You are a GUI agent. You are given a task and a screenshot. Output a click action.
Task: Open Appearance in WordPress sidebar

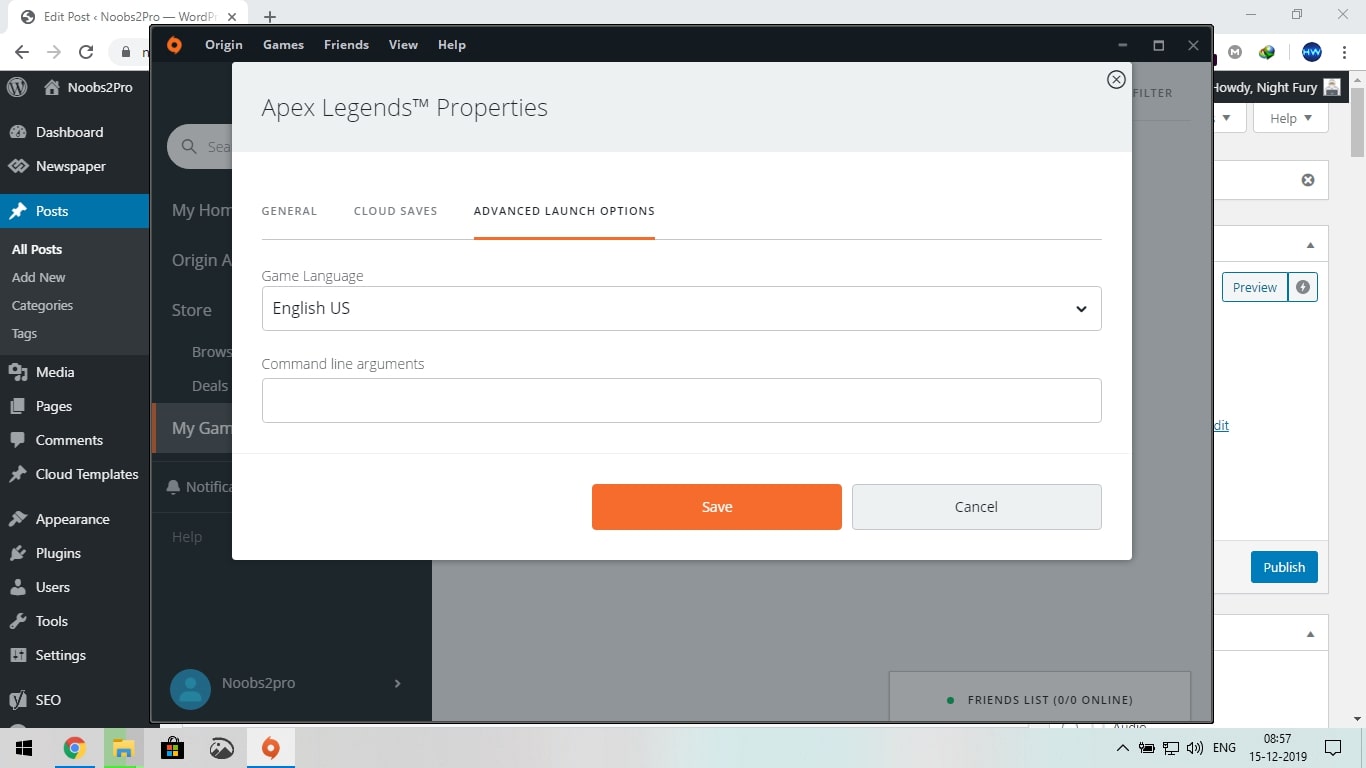(x=74, y=519)
